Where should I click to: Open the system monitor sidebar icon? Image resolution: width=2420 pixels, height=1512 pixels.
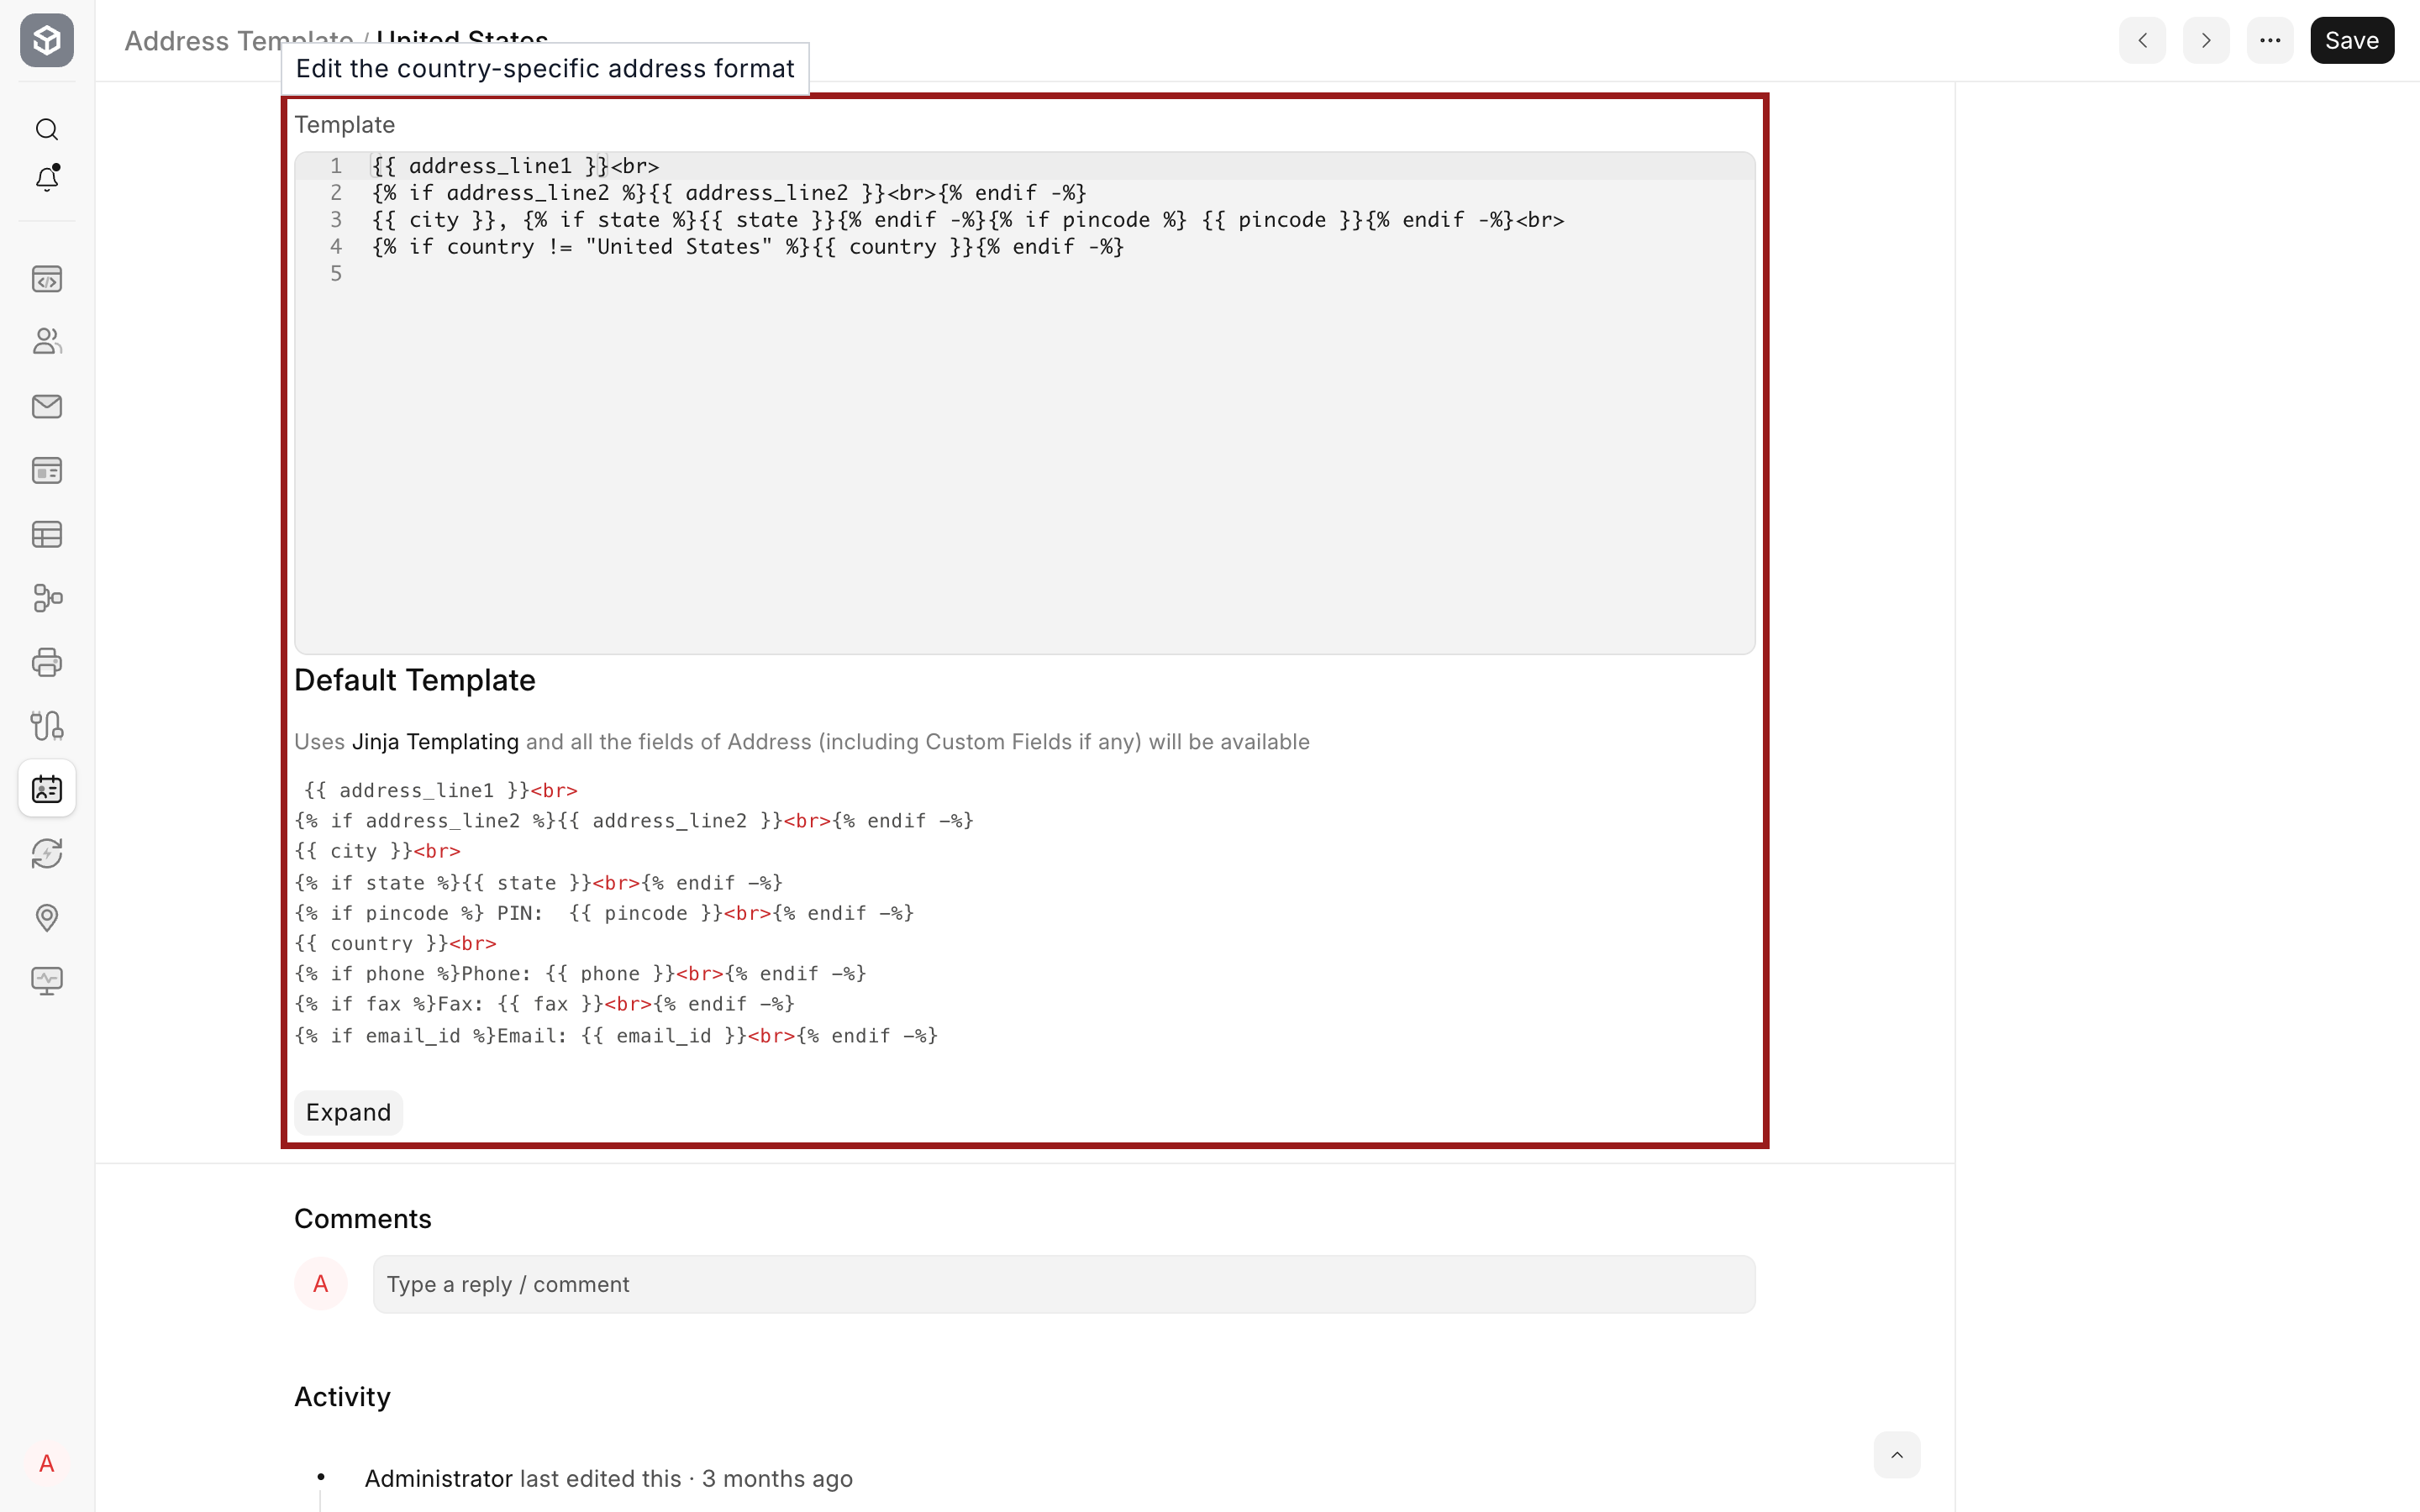[x=47, y=981]
